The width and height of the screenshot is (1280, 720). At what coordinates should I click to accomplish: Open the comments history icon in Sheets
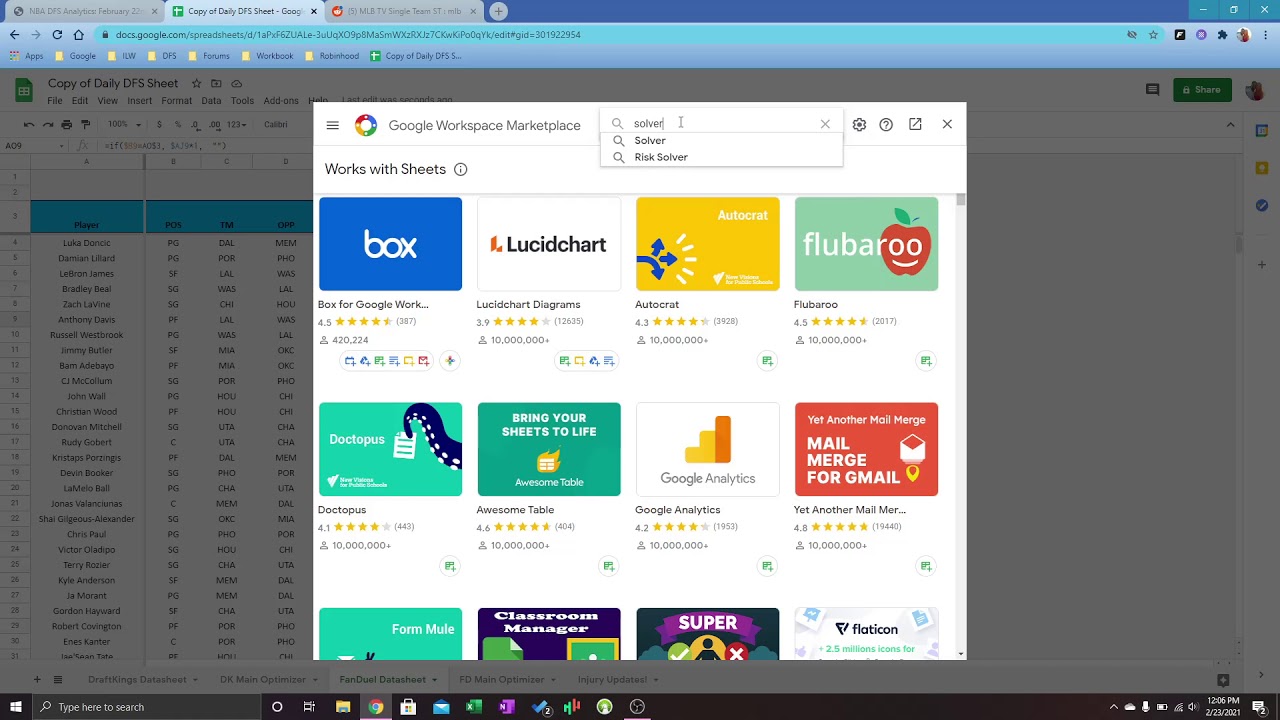[1152, 90]
